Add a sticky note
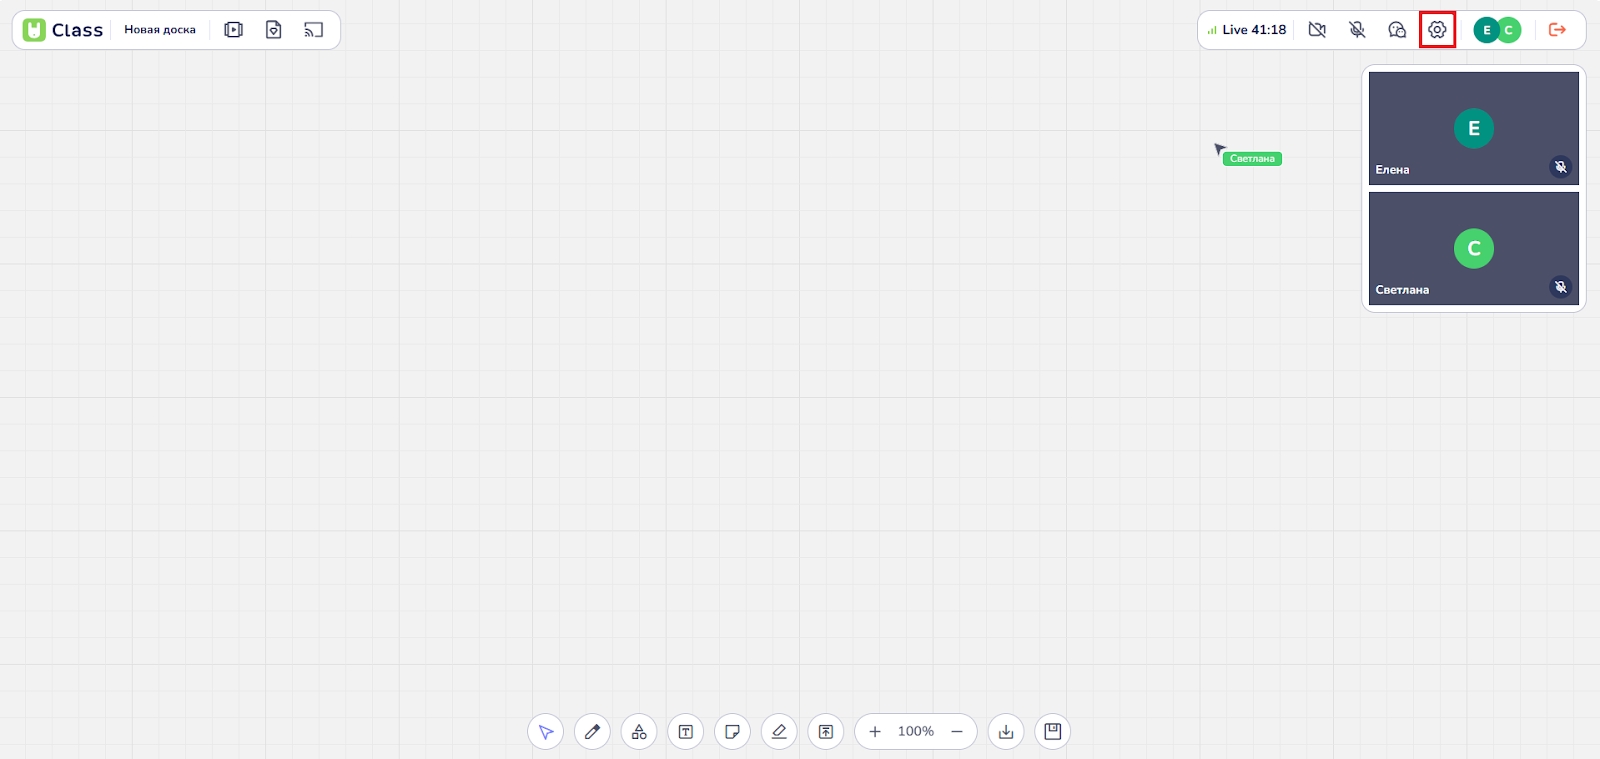Viewport: 1600px width, 759px height. point(732,732)
